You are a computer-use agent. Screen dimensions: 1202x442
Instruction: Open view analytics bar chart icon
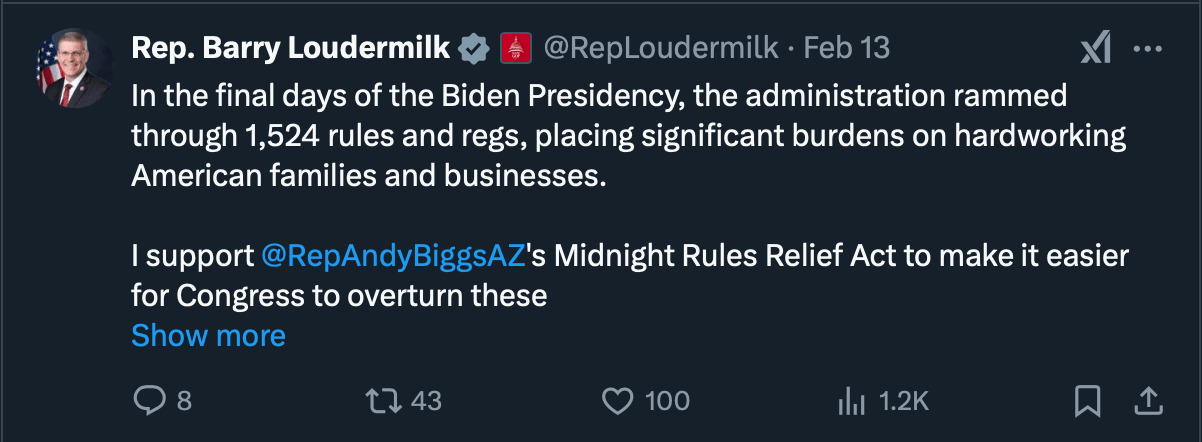tap(851, 401)
